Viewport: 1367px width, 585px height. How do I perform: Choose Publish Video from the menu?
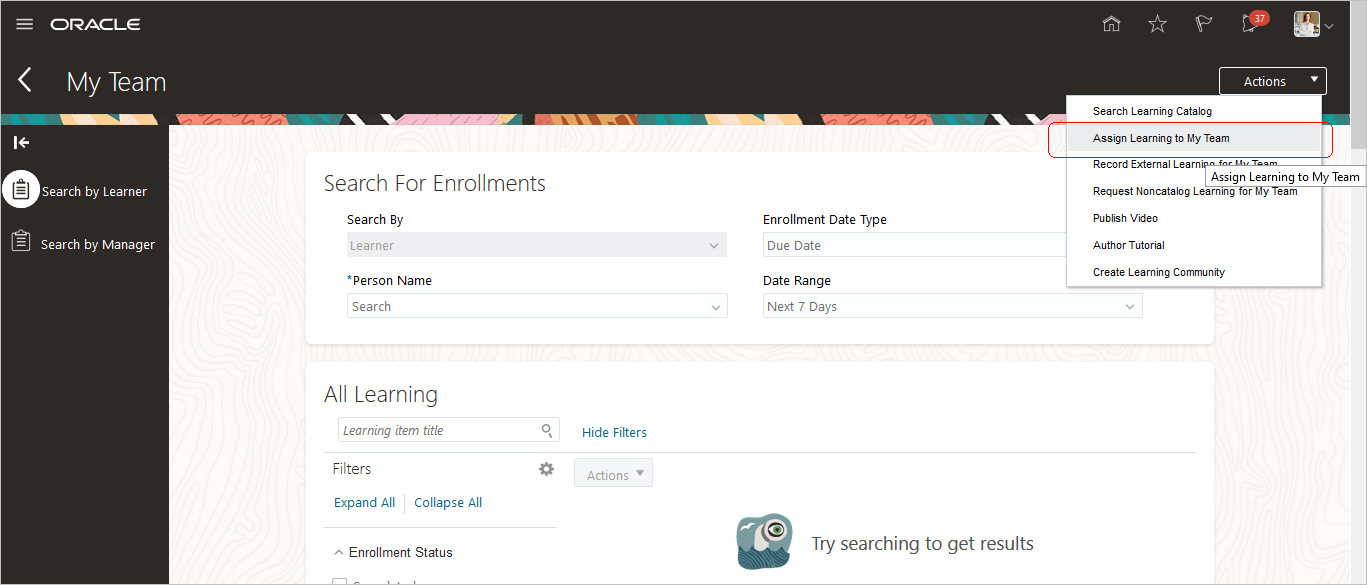[1125, 218]
